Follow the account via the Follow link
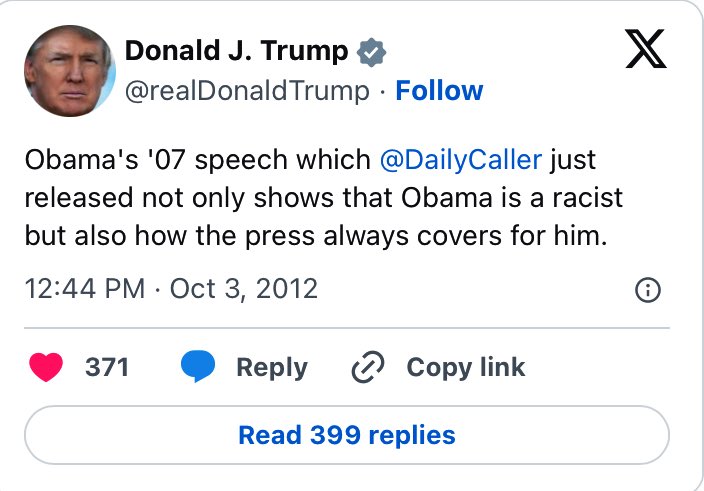Screen dimensions: 704x491 pyautogui.click(x=439, y=91)
